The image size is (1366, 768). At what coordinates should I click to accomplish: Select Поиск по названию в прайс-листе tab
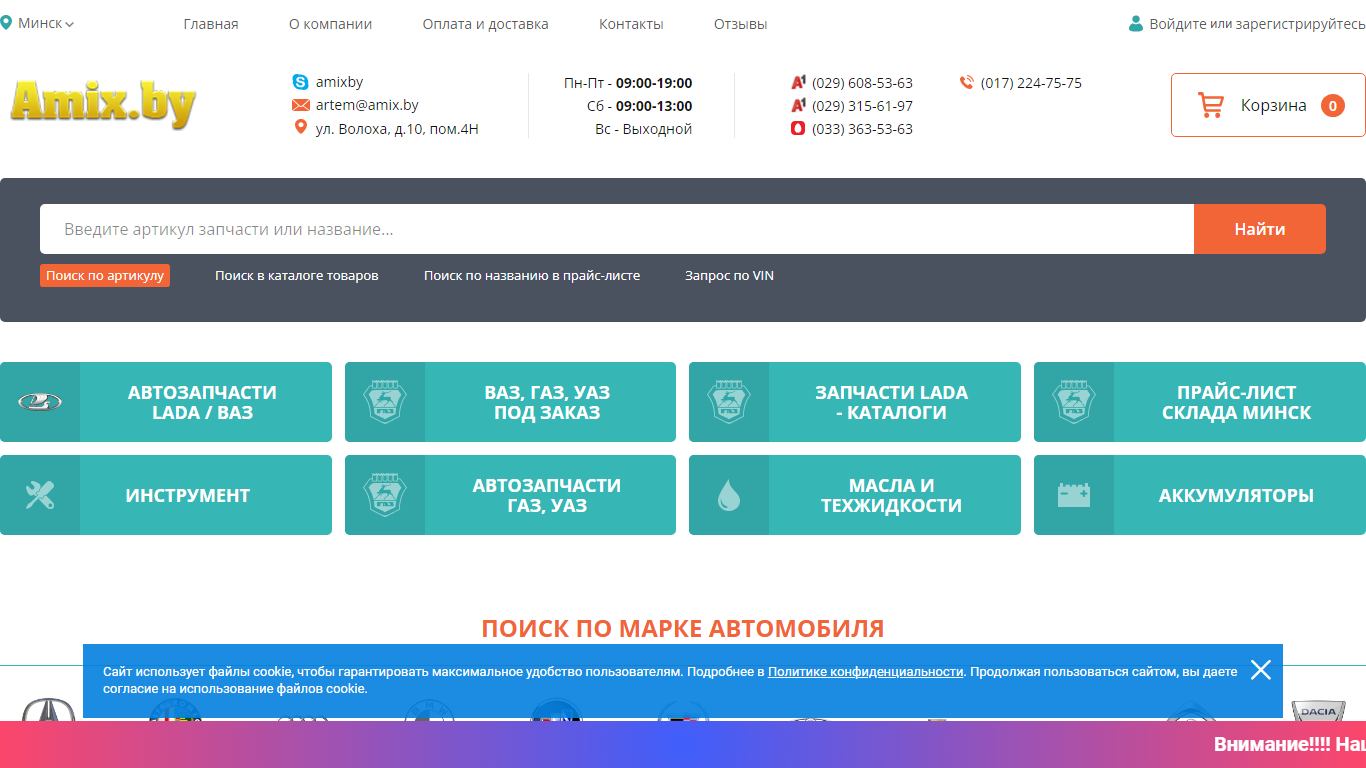coord(532,275)
